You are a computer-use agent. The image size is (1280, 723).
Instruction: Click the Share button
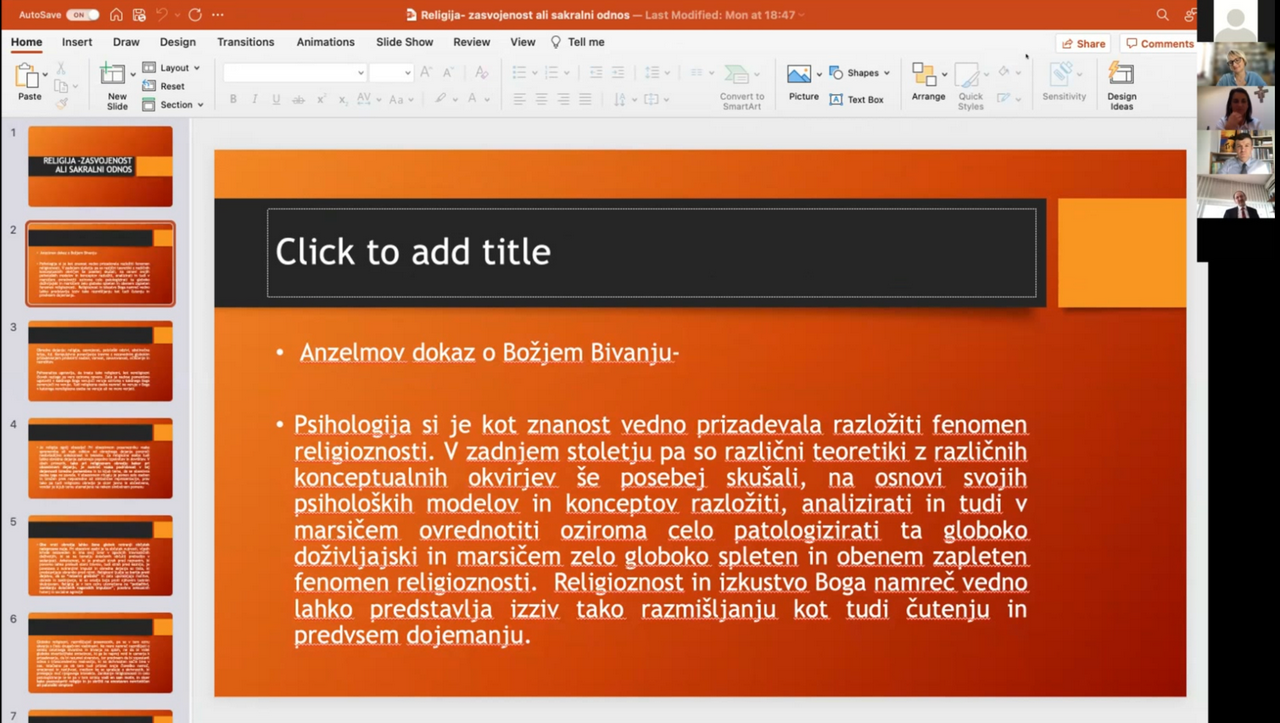[x=1084, y=44]
